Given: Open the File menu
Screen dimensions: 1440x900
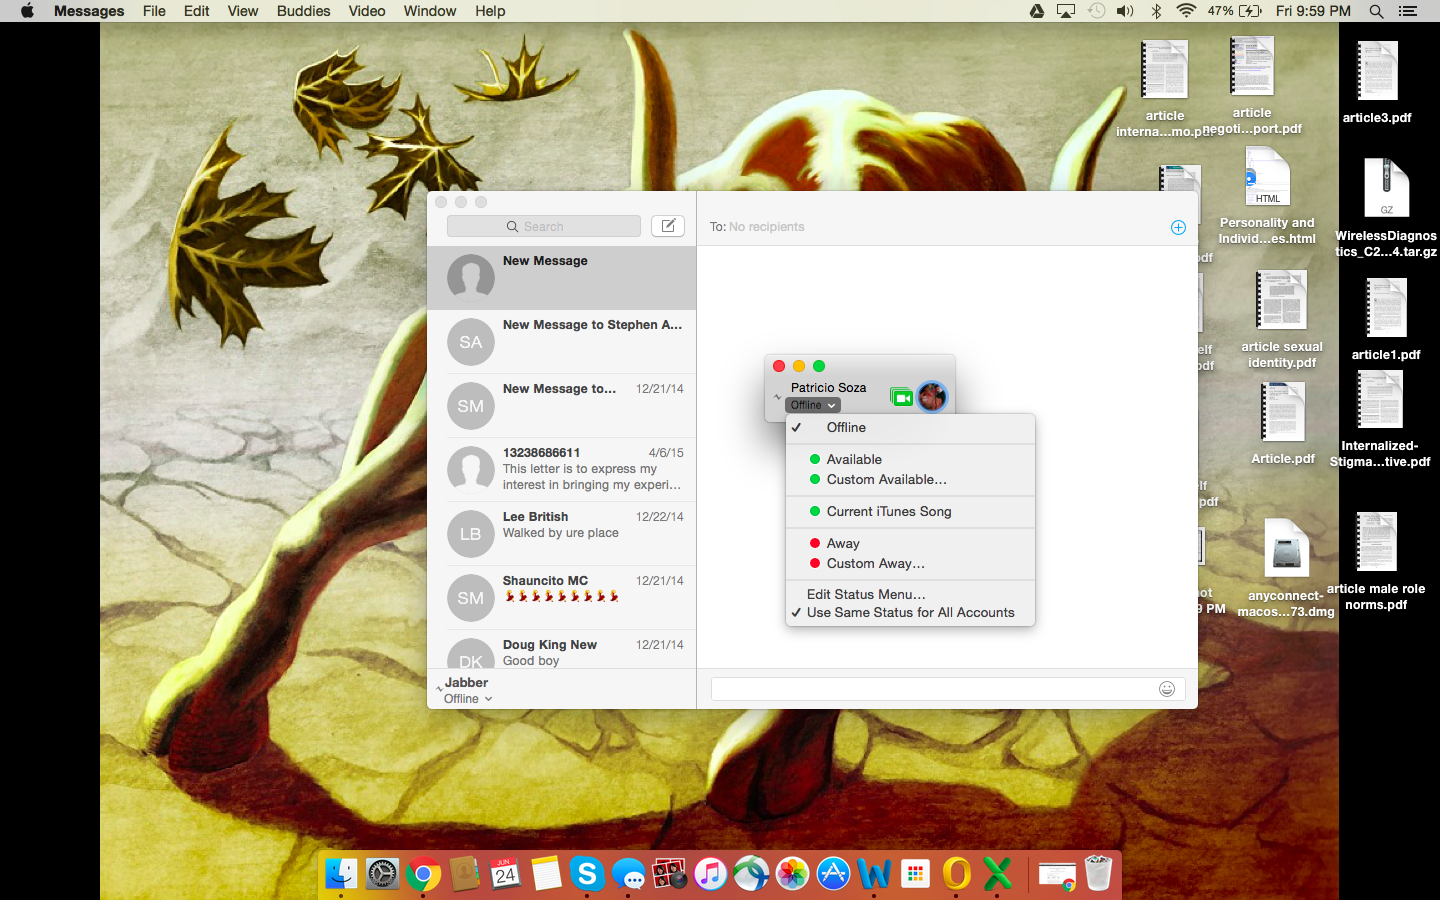Looking at the screenshot, I should coord(154,11).
